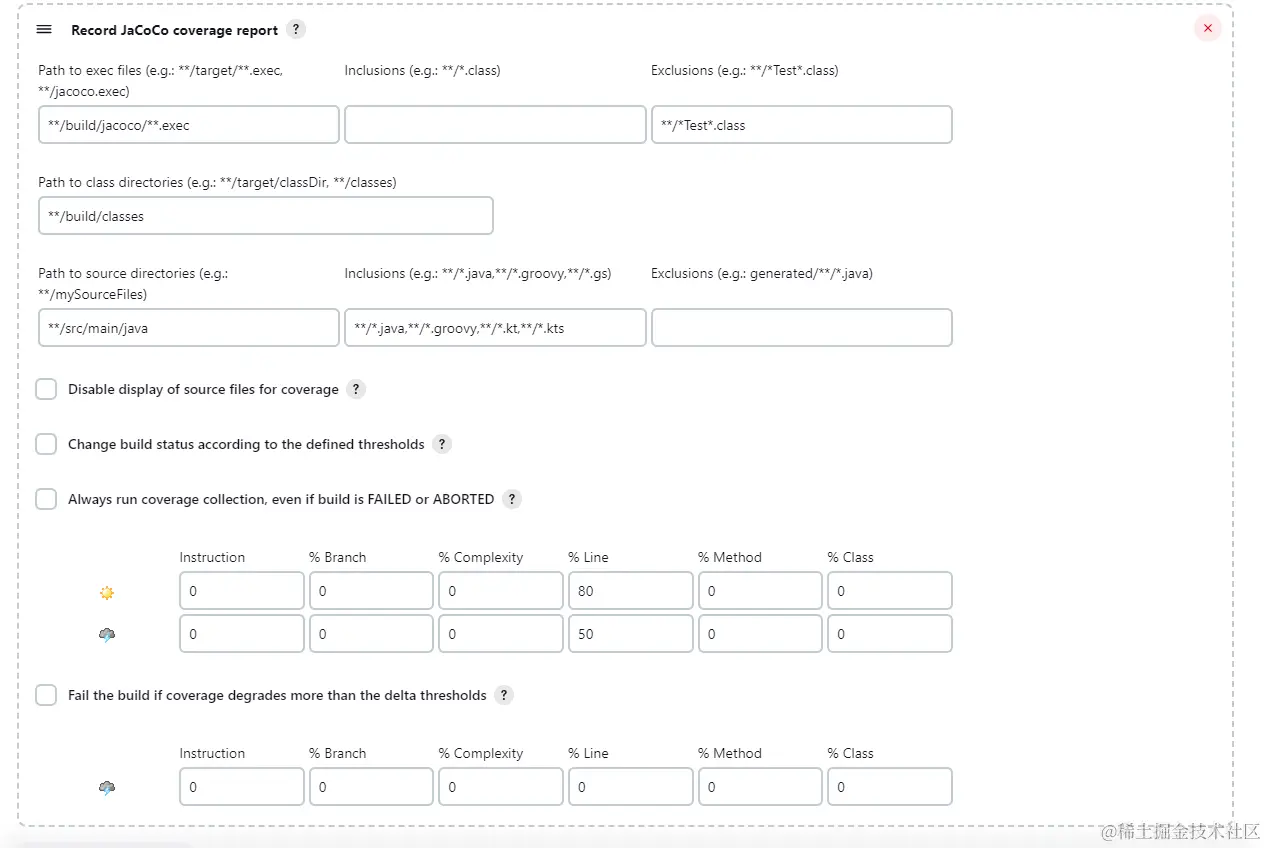Click the 'Path to class directories' label

(x=217, y=183)
